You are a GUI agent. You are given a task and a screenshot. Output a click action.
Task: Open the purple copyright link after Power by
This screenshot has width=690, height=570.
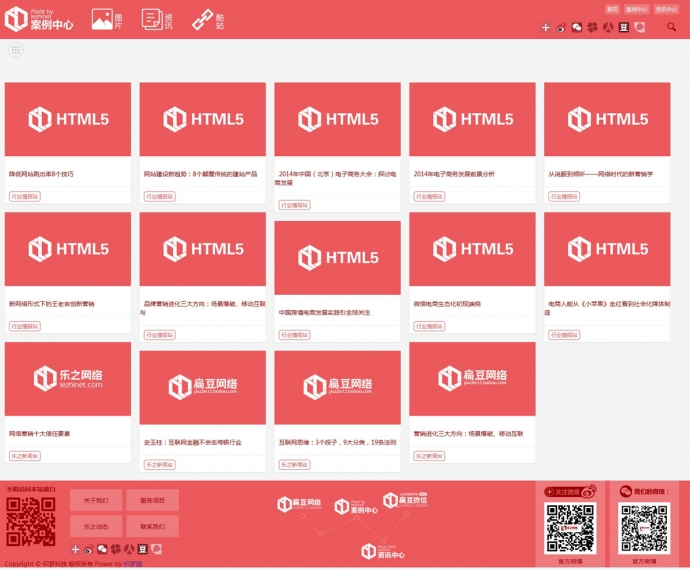132,564
